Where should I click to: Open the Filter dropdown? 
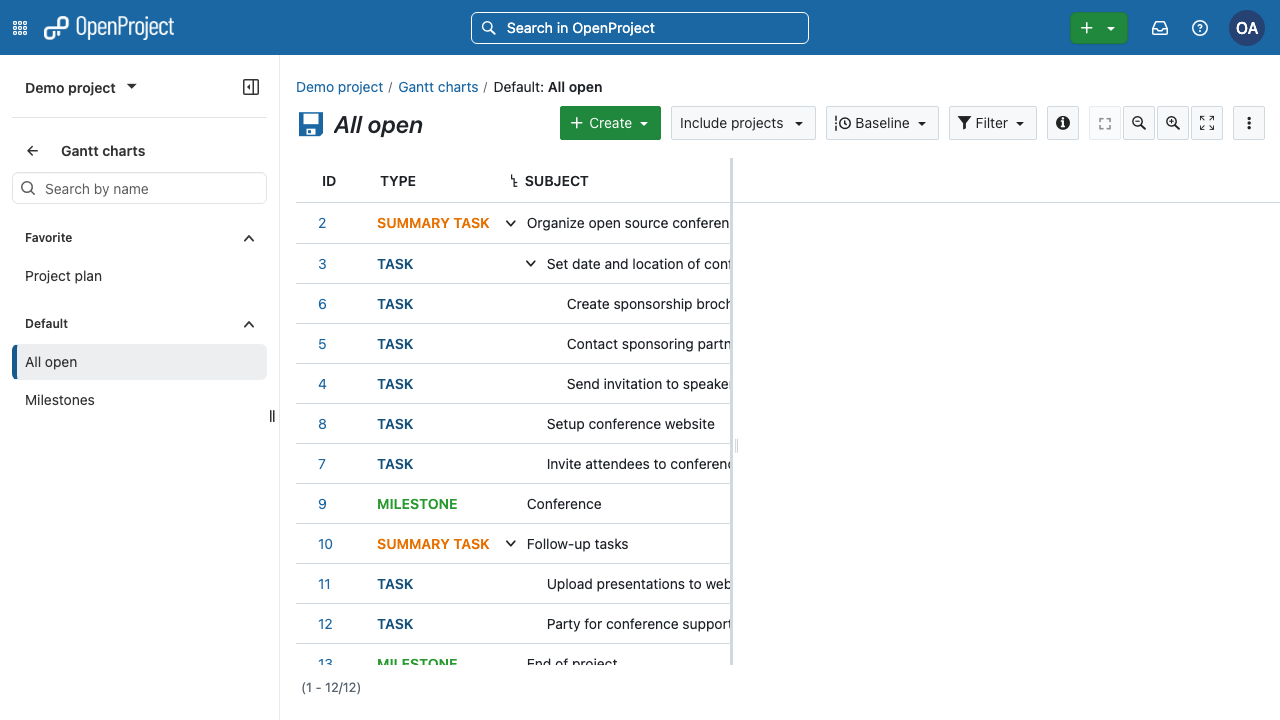992,123
